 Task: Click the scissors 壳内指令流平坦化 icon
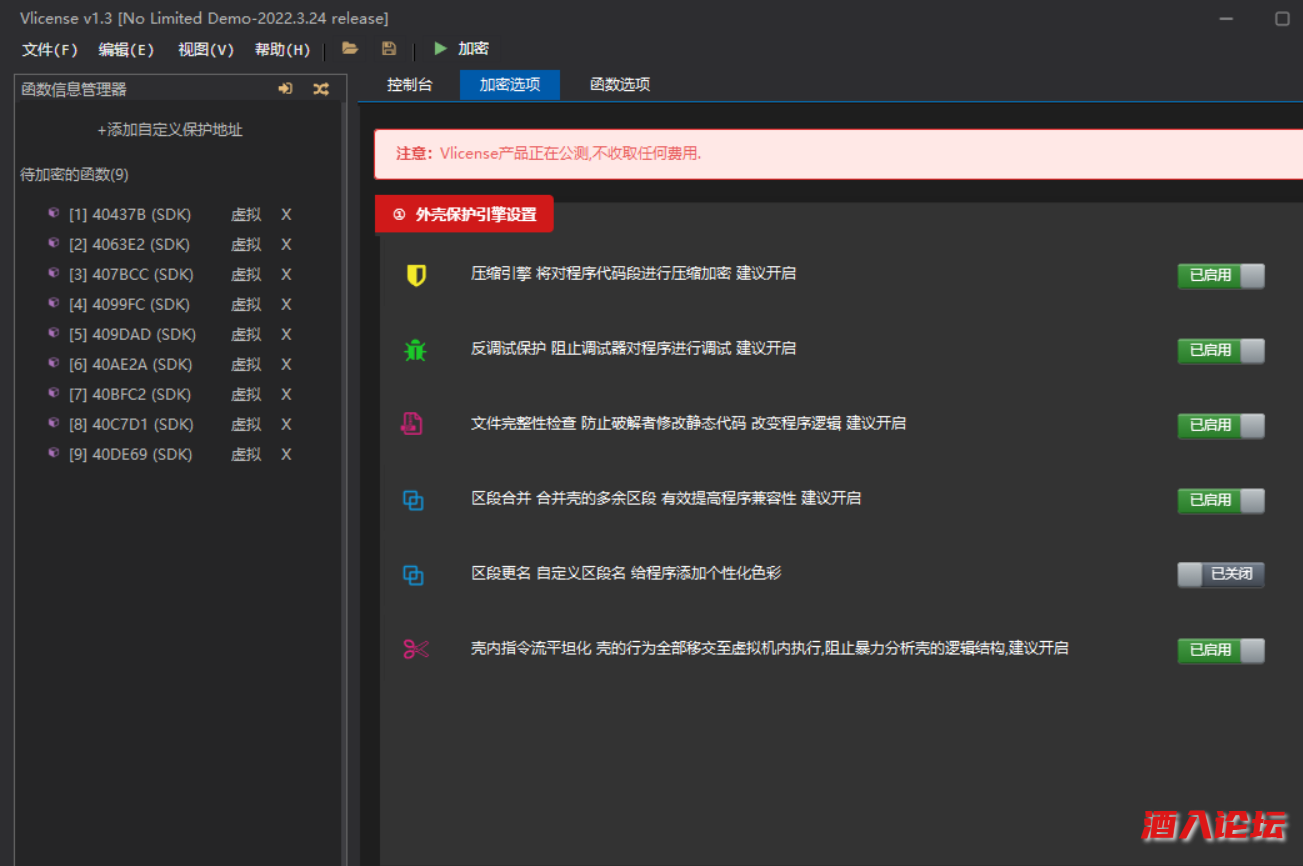click(416, 650)
